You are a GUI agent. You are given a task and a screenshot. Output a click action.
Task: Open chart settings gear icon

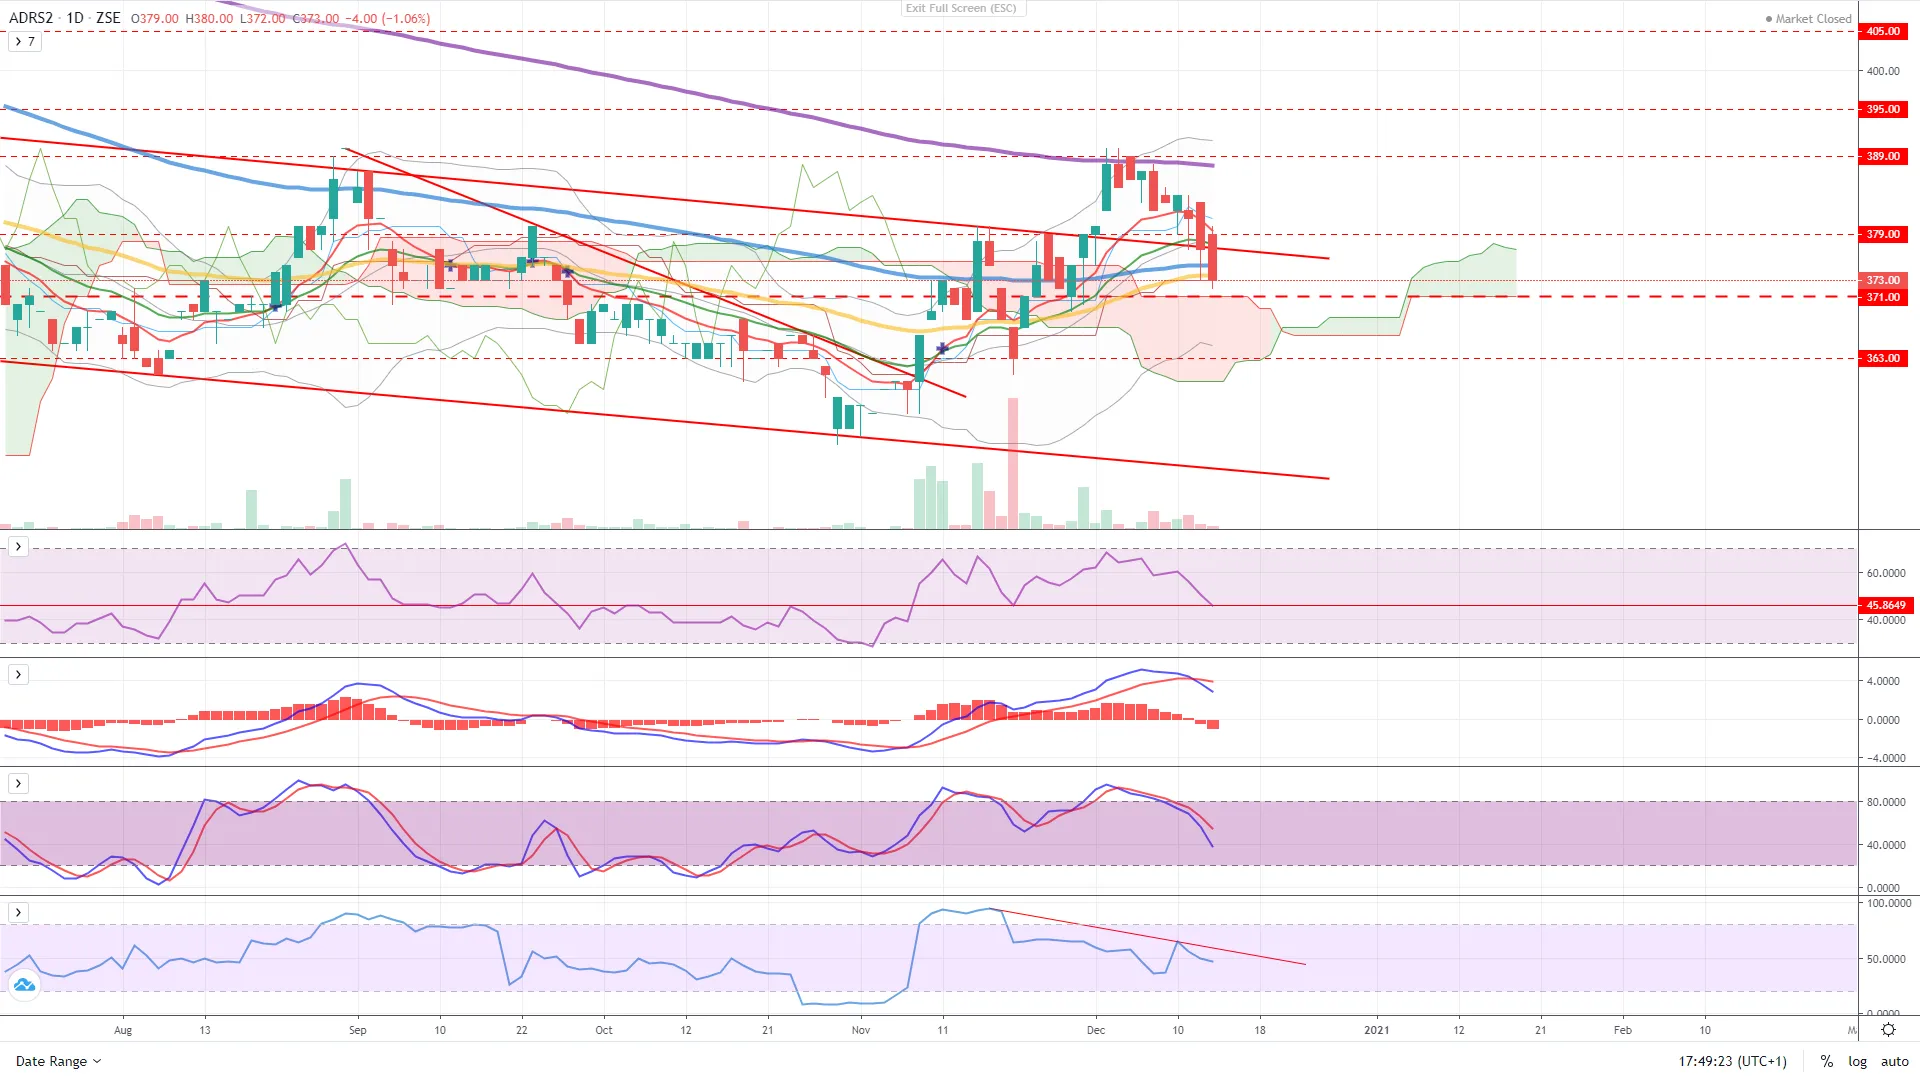(x=1888, y=1030)
